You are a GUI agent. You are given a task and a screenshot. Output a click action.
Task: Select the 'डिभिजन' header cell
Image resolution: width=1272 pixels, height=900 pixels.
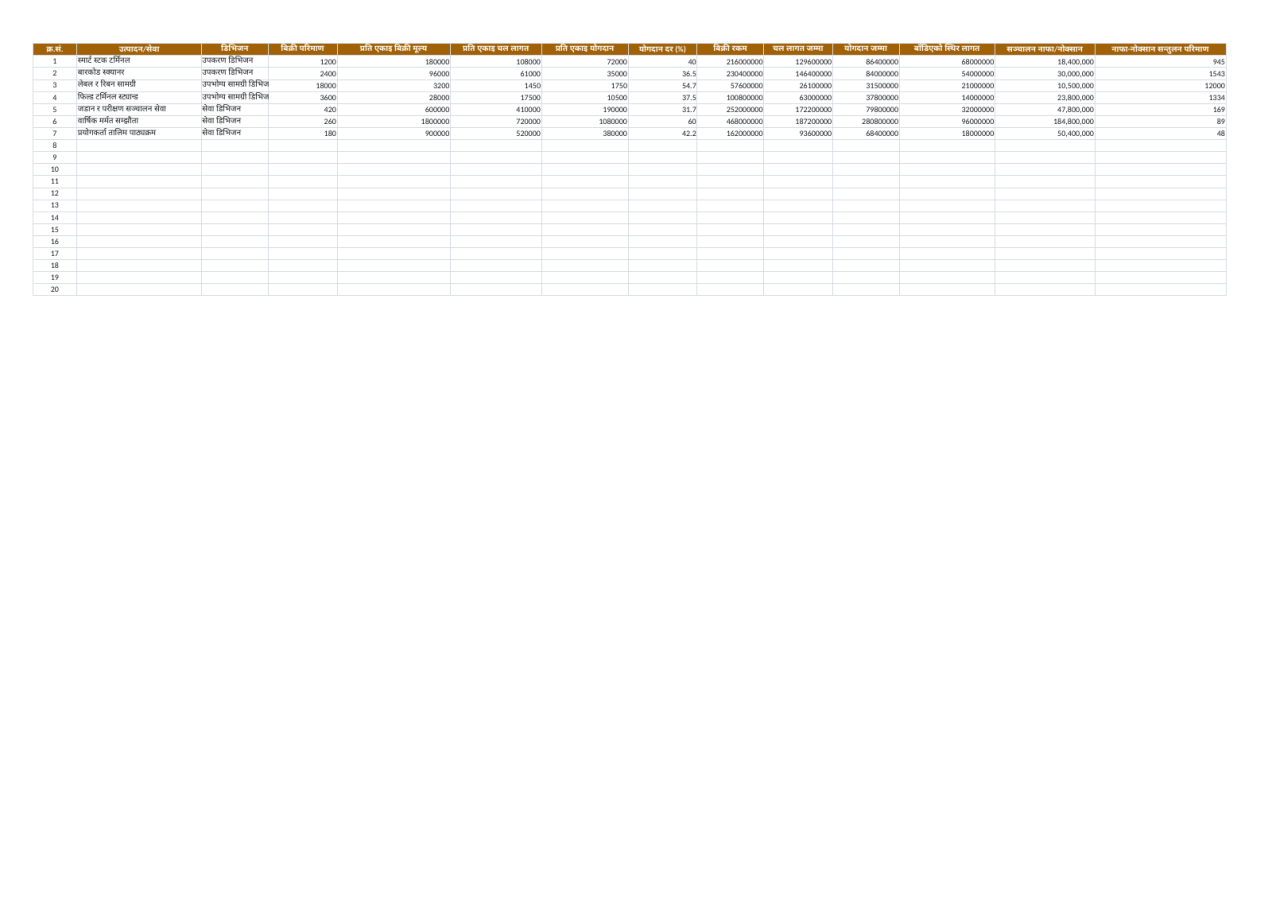coord(234,49)
